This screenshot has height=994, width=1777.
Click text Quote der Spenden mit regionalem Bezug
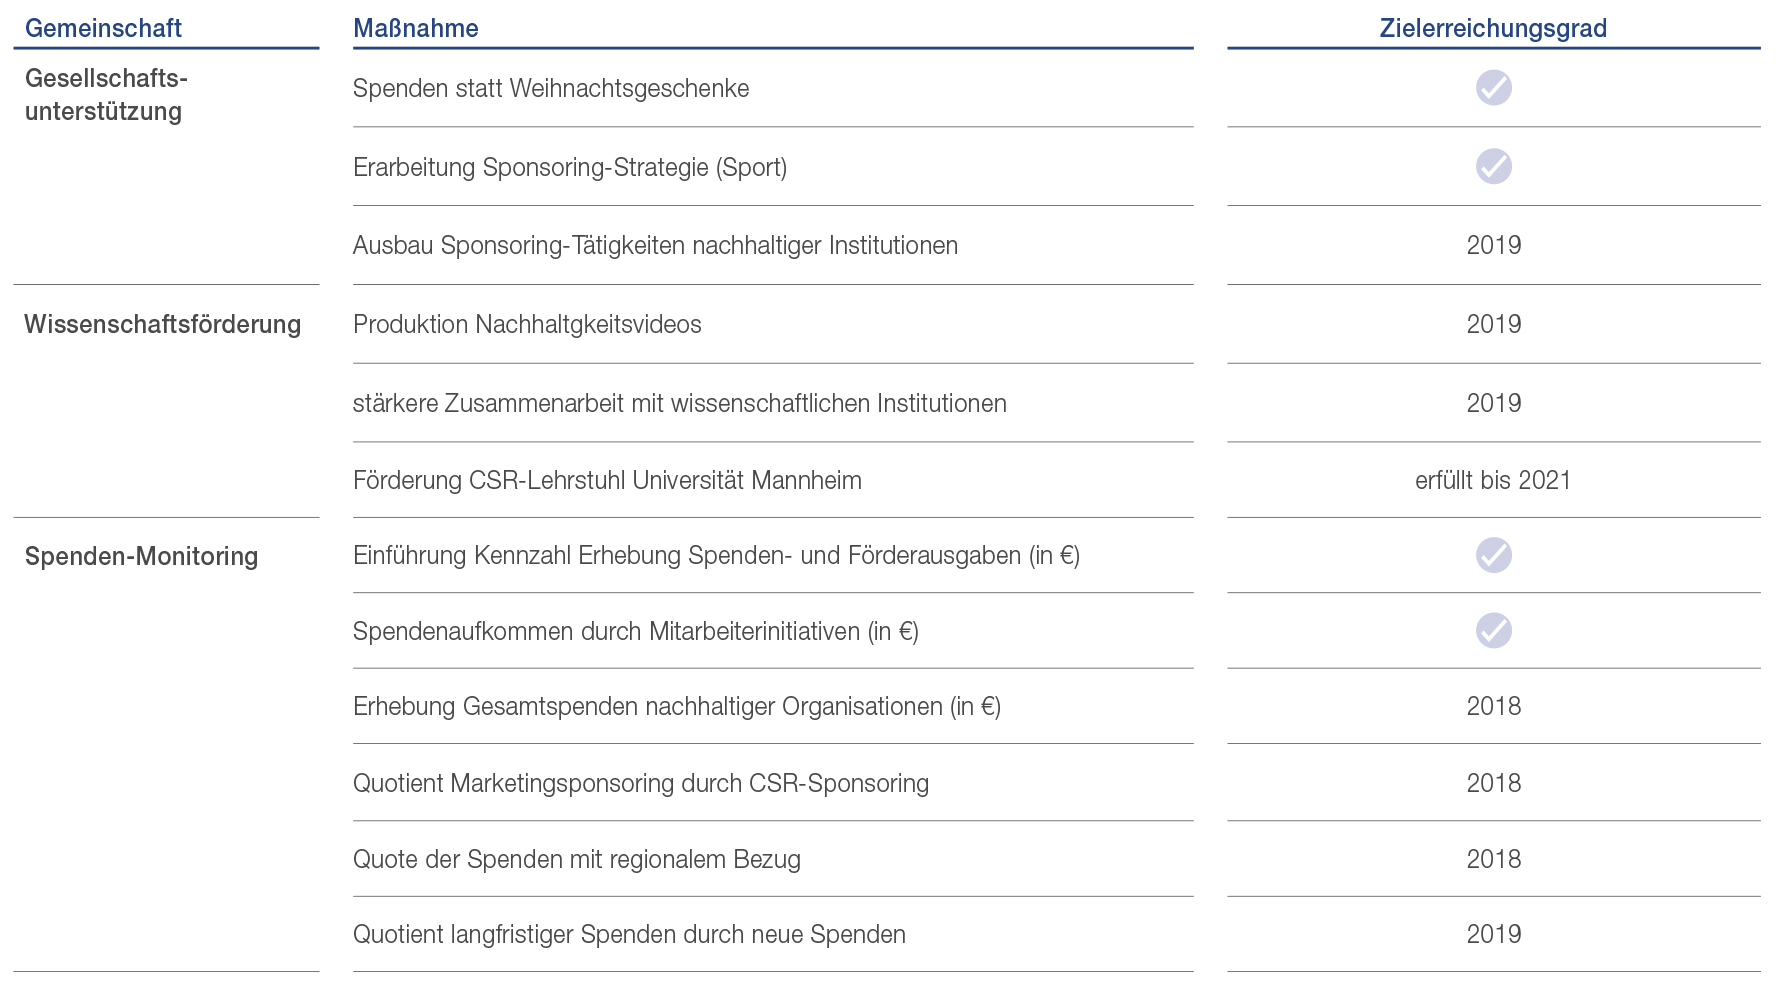tap(577, 859)
